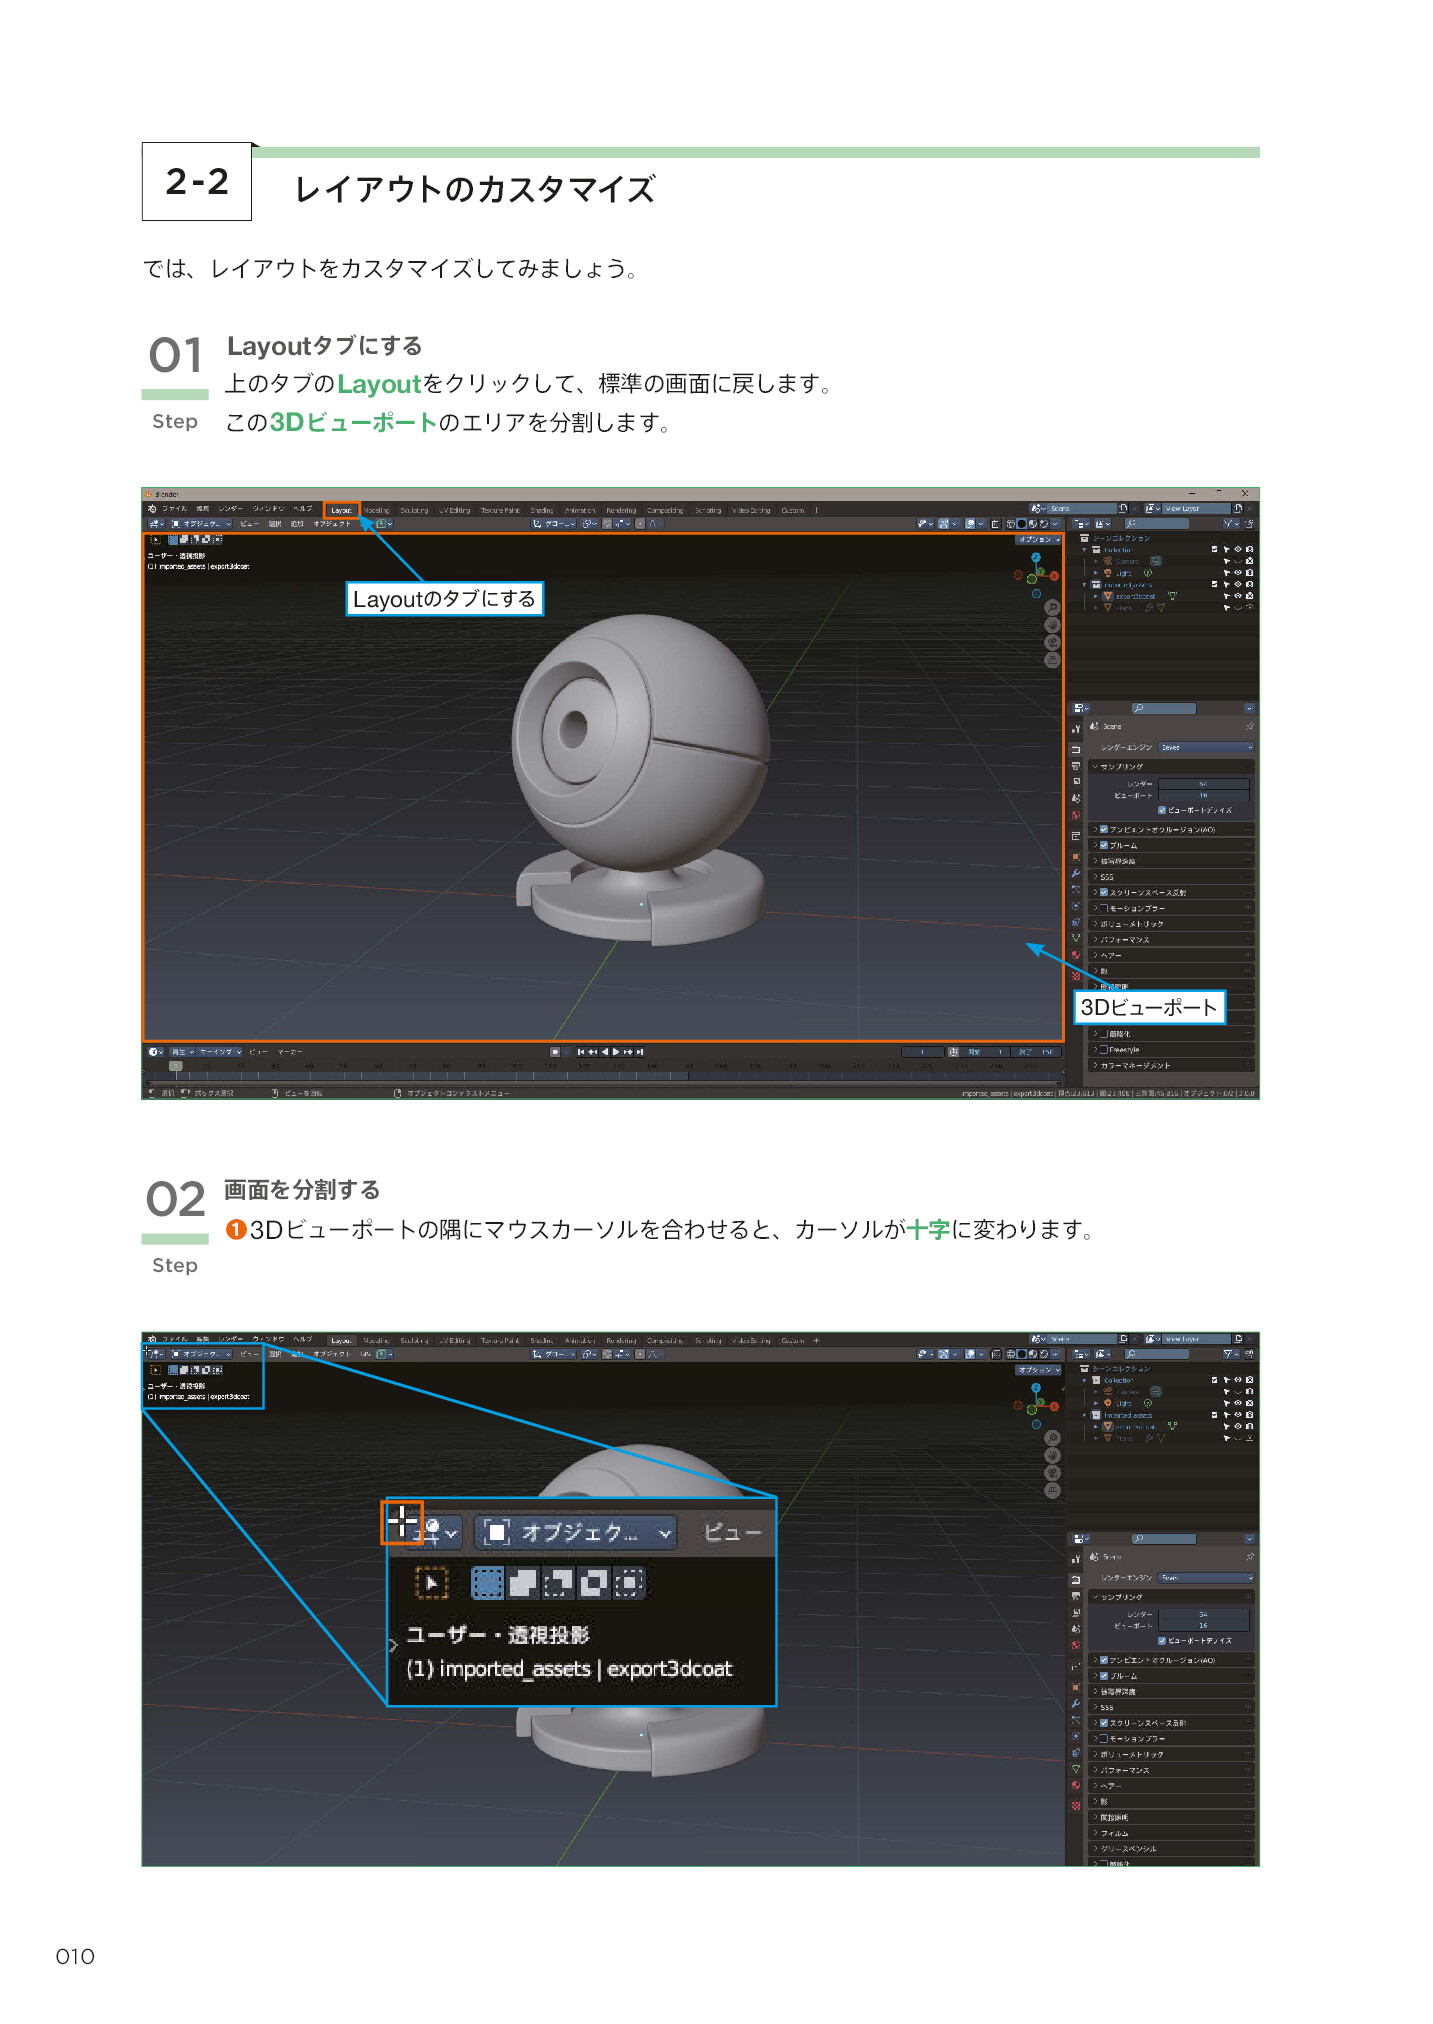Open the Modifier wrench tab icon in Step 01

(x=1076, y=873)
